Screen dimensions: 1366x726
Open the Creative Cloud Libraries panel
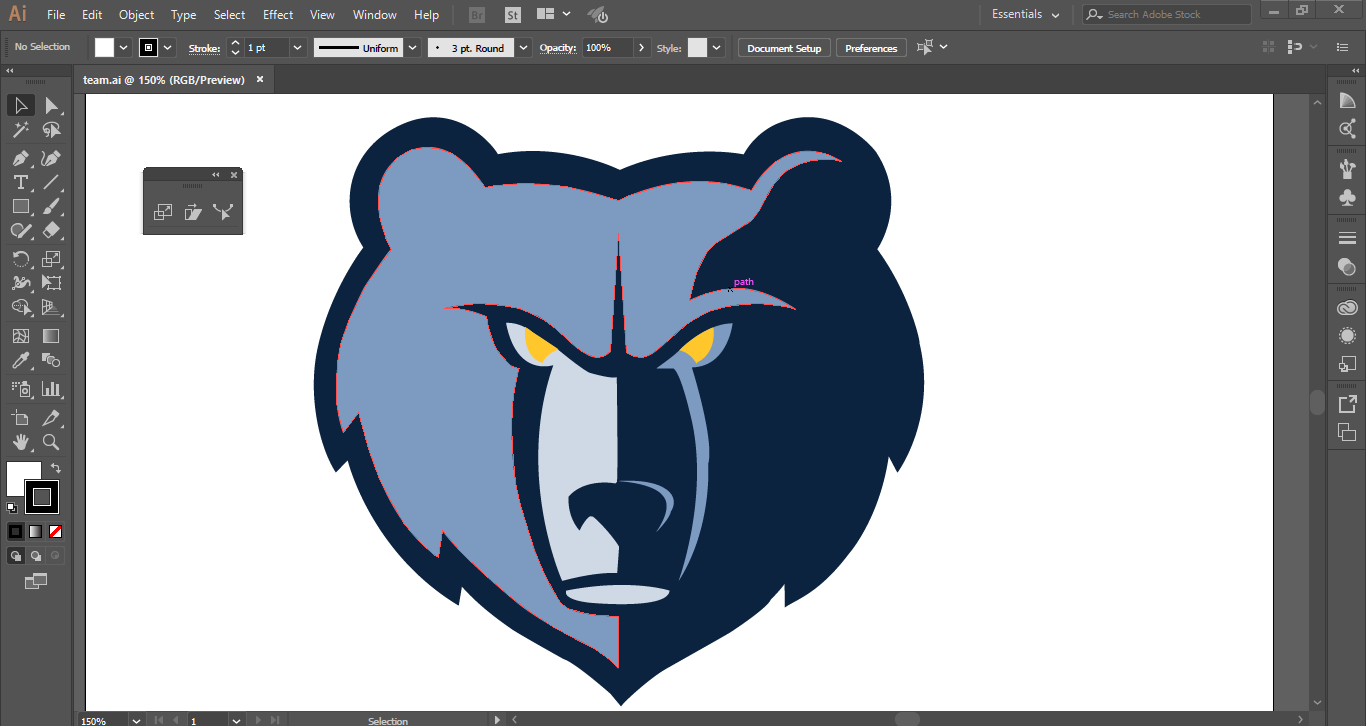point(1347,307)
